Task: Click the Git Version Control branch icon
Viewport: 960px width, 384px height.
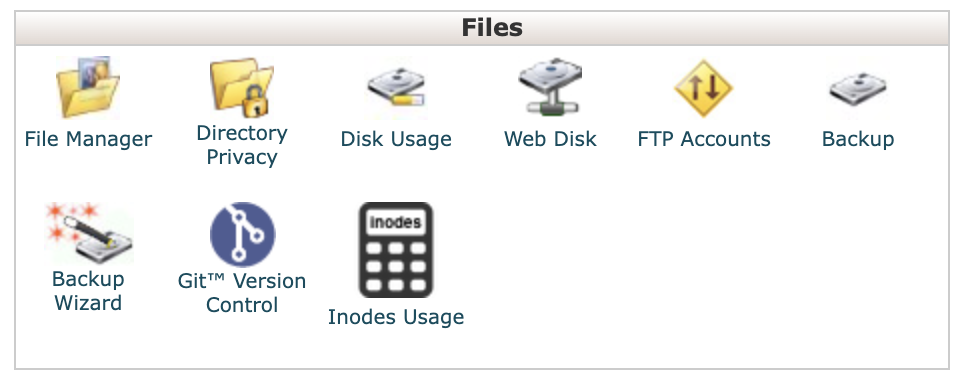Action: [x=242, y=234]
